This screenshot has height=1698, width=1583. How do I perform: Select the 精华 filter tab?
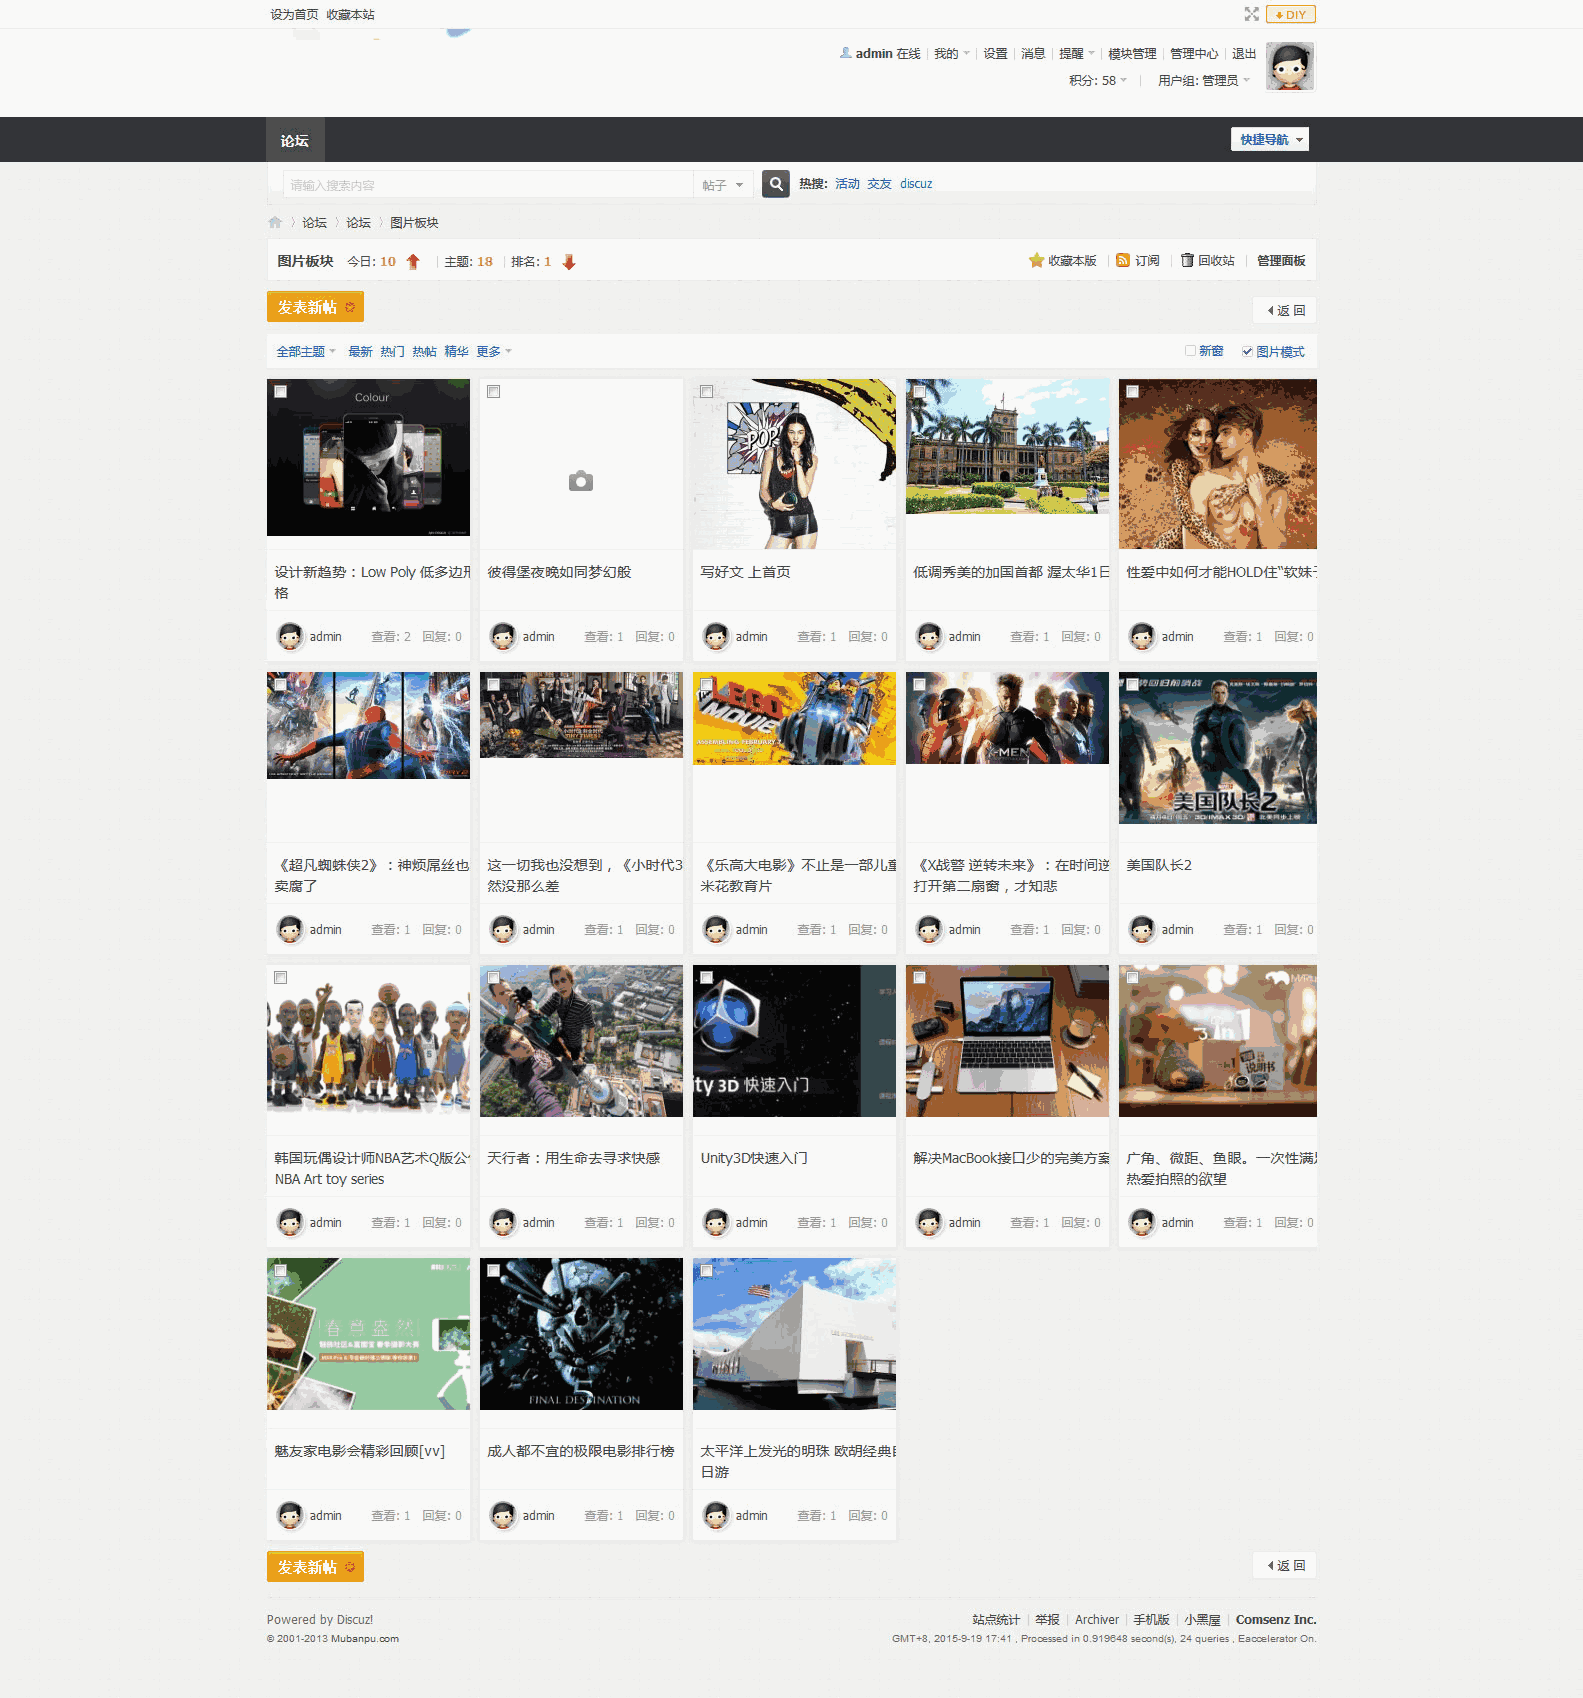coord(456,351)
